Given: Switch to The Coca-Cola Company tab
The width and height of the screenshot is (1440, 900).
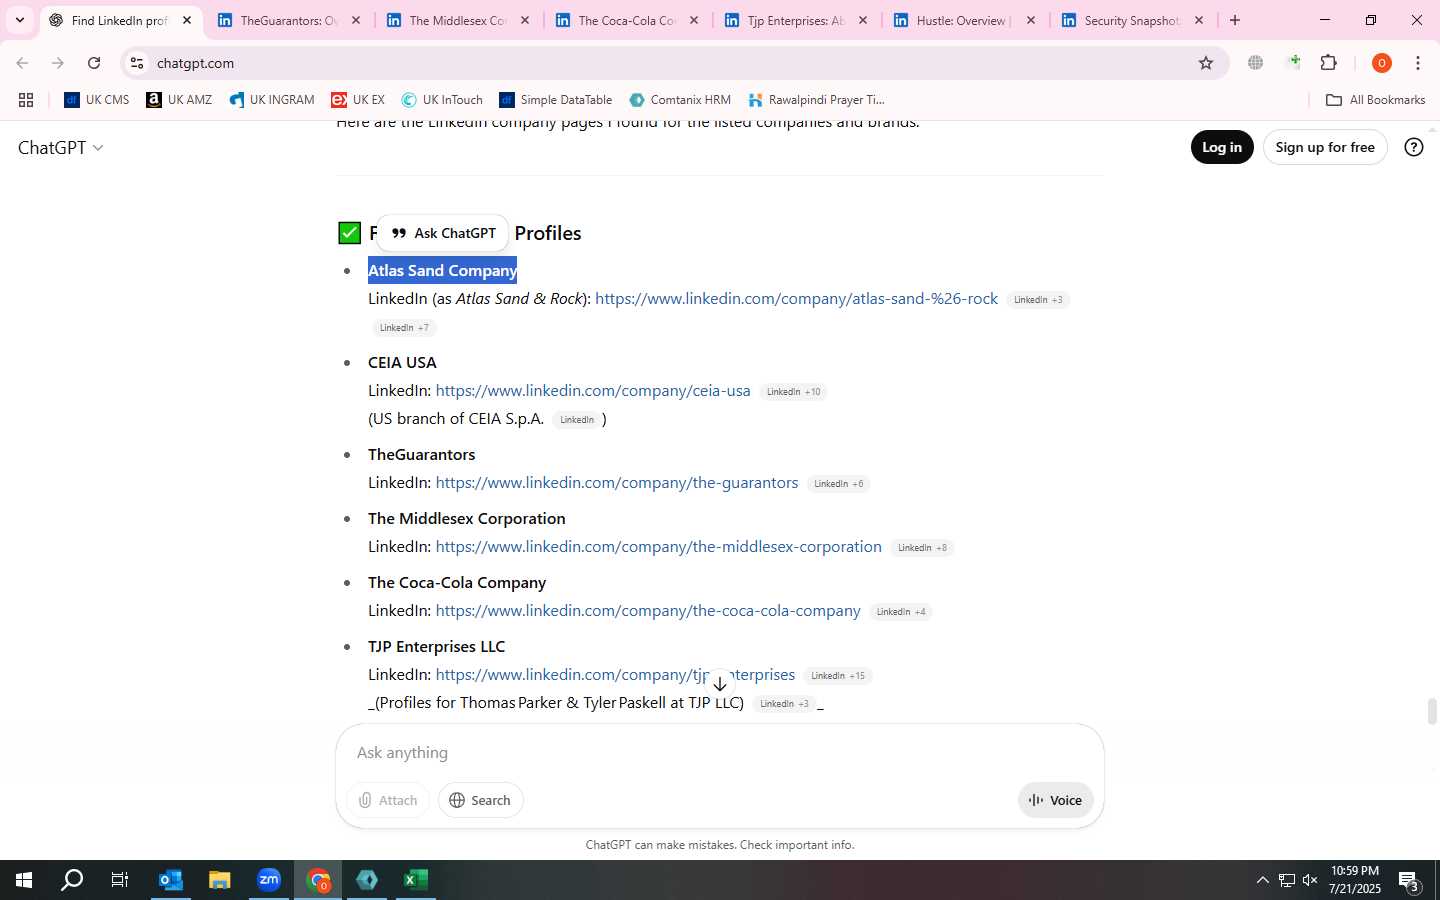Looking at the screenshot, I should tap(626, 20).
